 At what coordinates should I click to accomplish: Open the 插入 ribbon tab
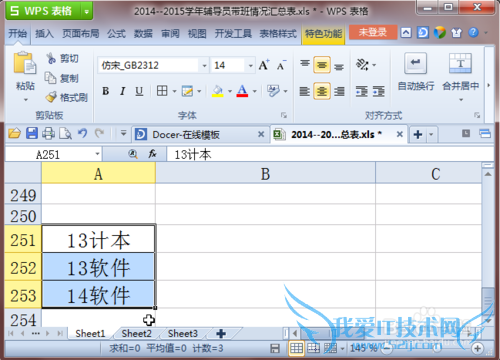point(44,33)
